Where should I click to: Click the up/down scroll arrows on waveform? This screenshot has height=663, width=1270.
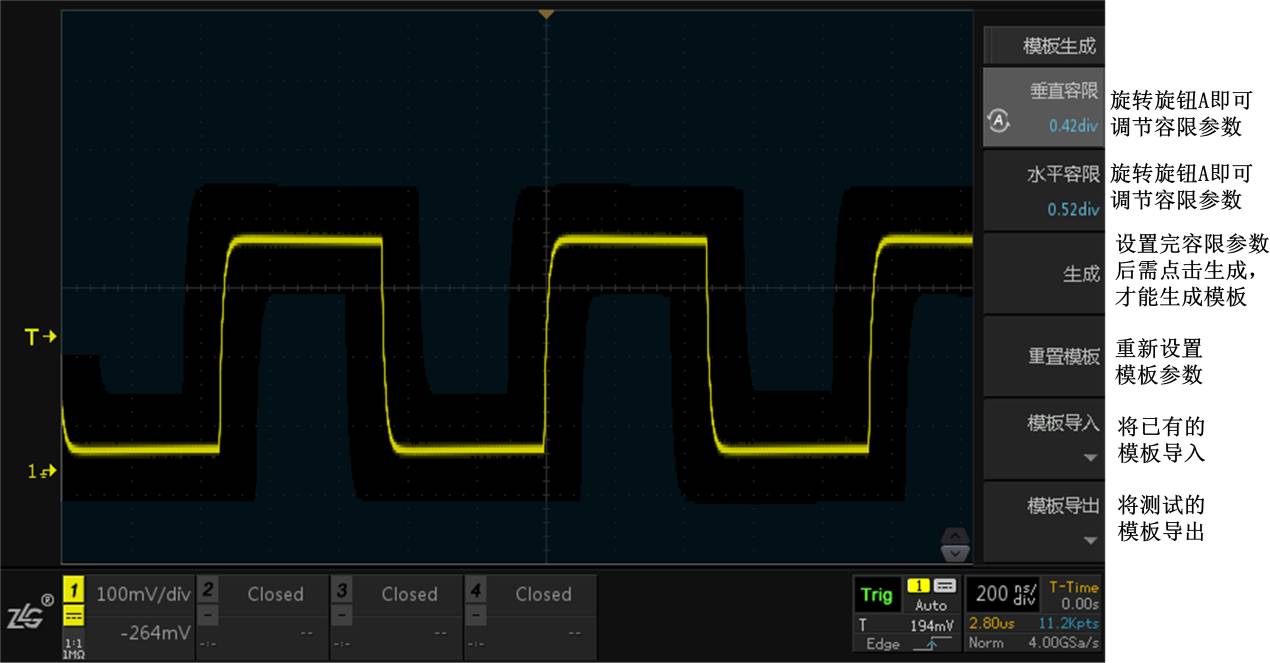click(956, 543)
